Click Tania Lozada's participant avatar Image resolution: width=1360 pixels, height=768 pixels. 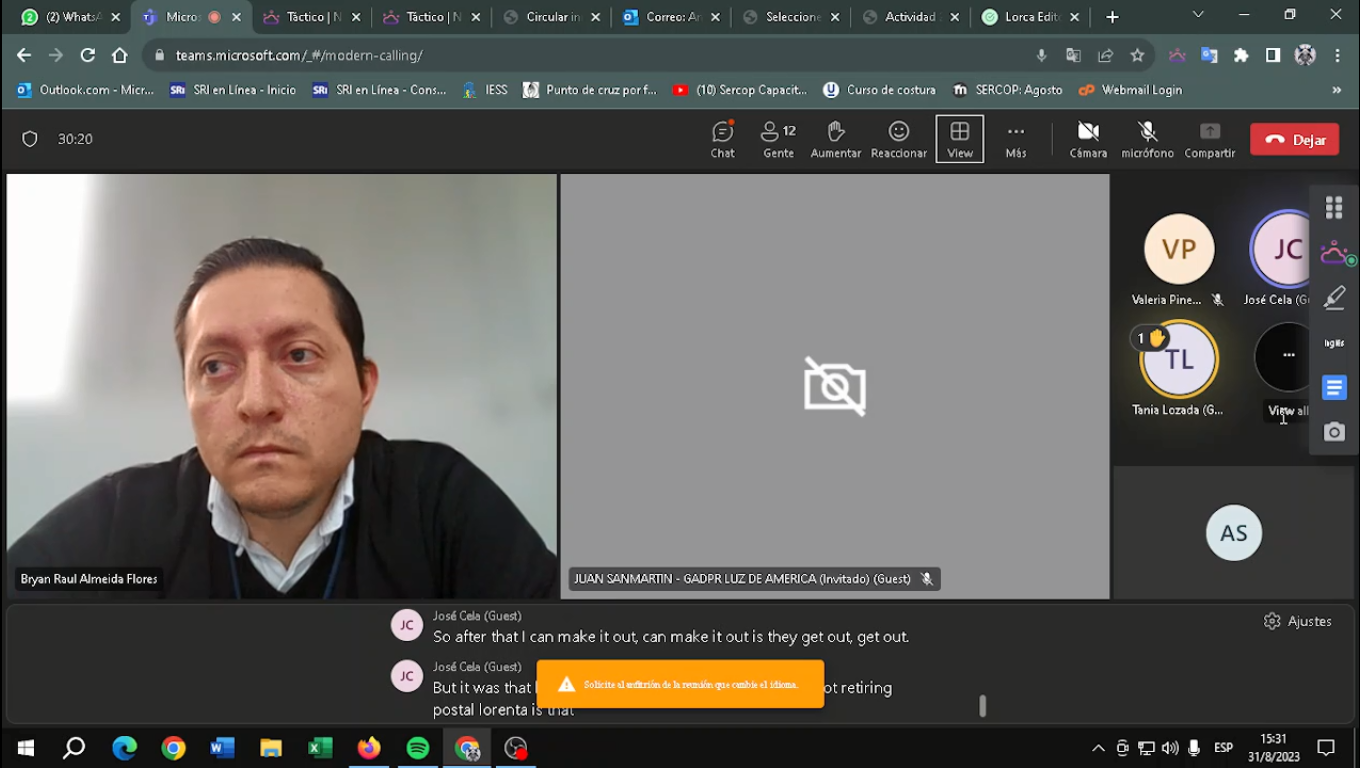point(1179,360)
